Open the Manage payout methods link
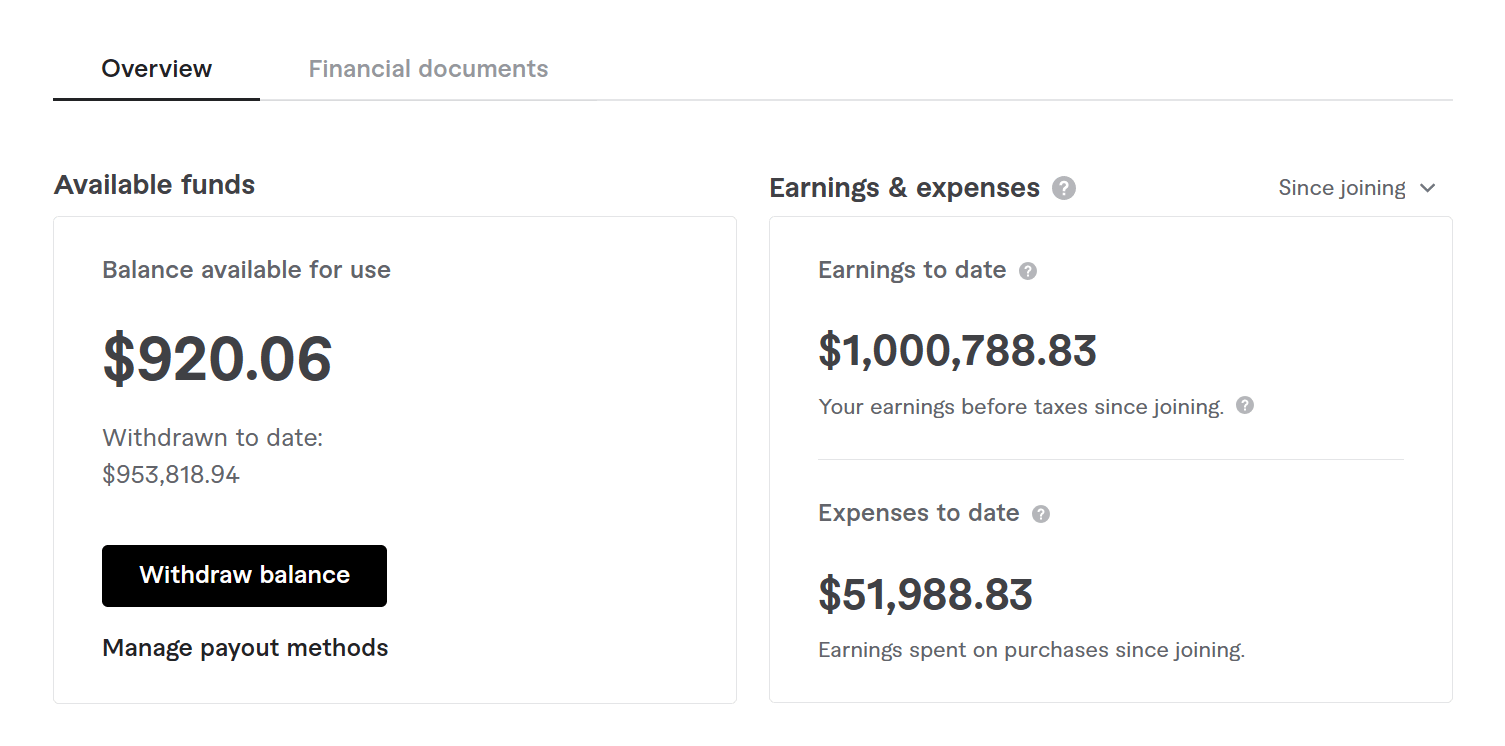 tap(245, 648)
